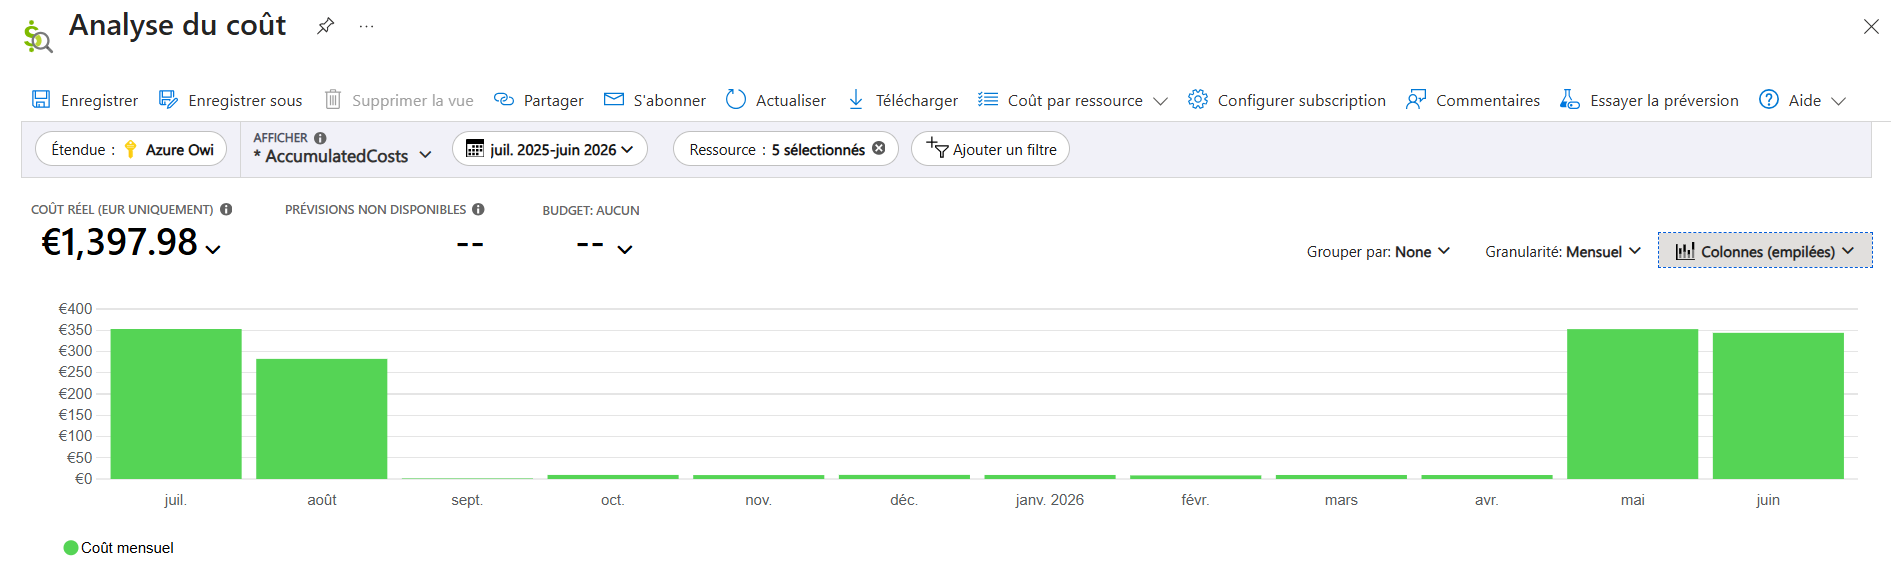Image resolution: width=1895 pixels, height=573 pixels.
Task: Click Enregistrer sous label
Action: [x=245, y=100]
